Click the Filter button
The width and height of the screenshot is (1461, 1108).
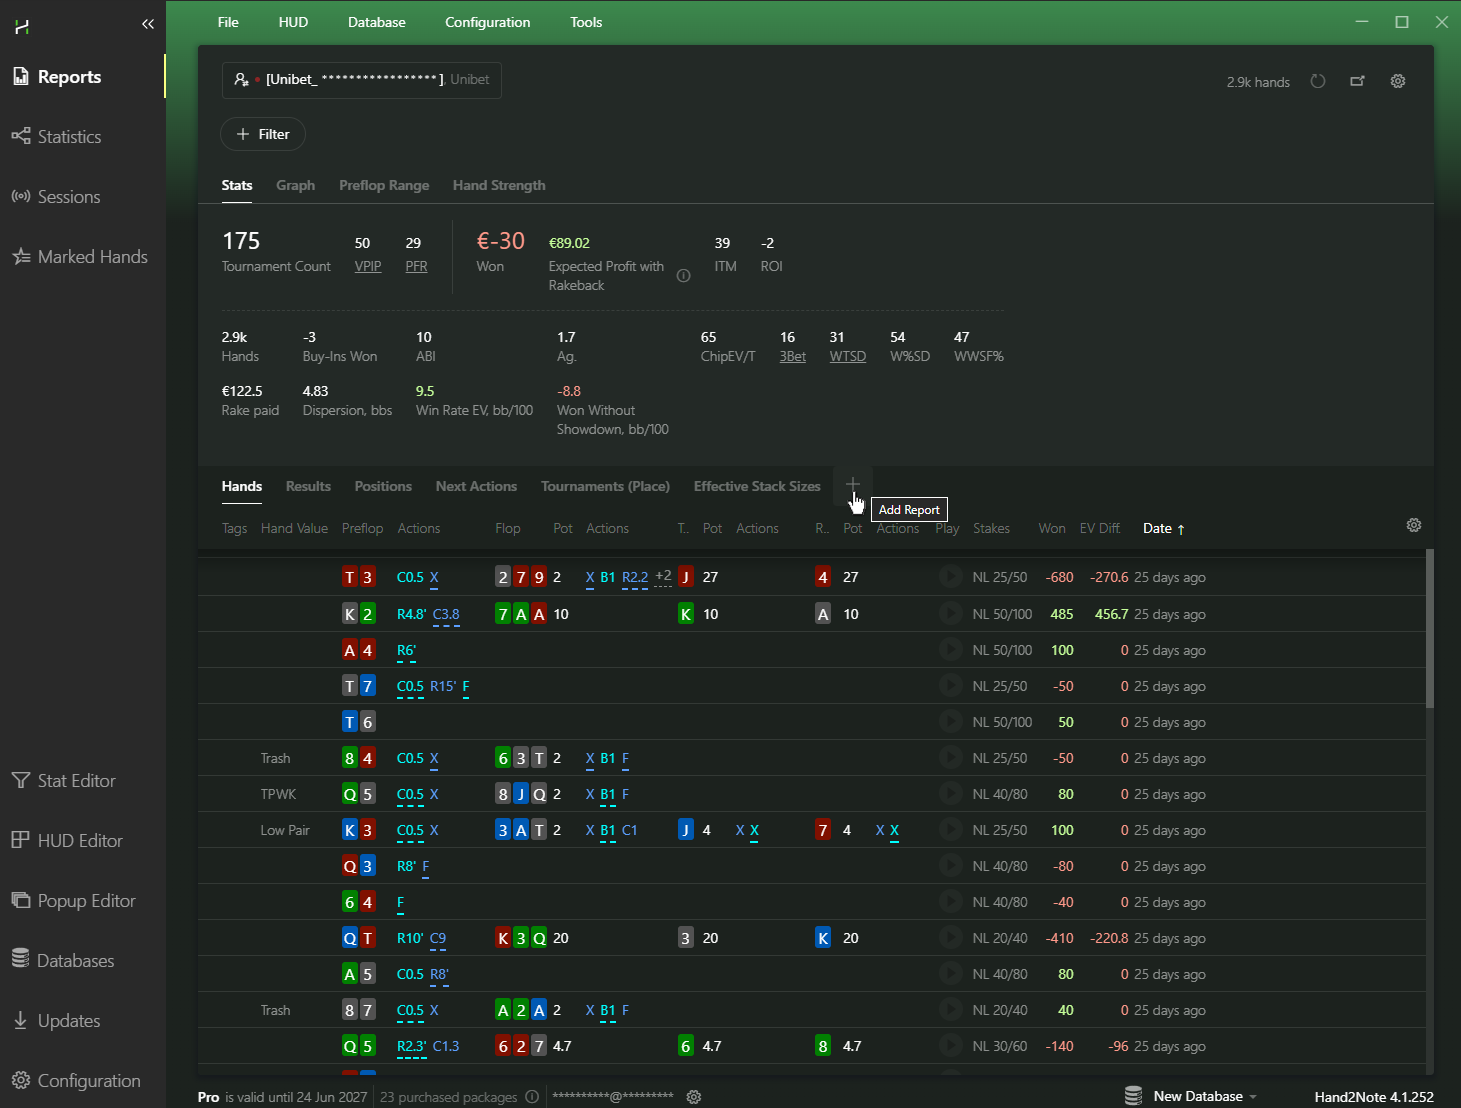263,134
